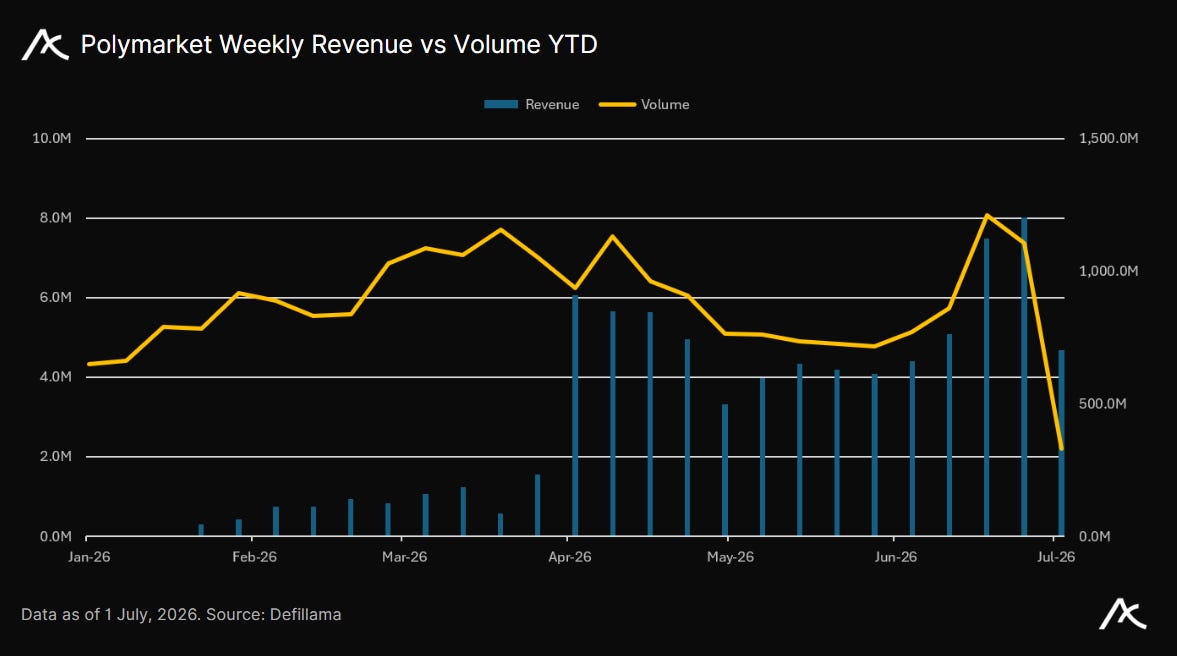Click the 500.0M right axis label

click(x=1103, y=404)
